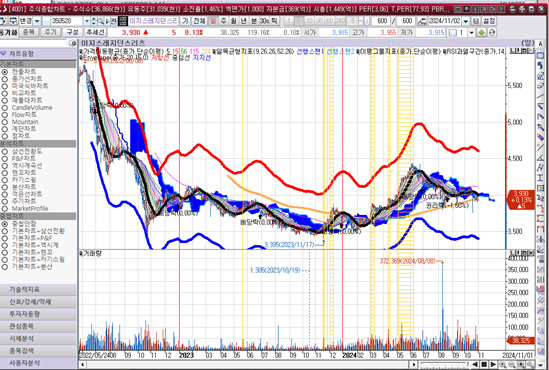
Task: Click the 구성 button
Action: (x=73, y=33)
